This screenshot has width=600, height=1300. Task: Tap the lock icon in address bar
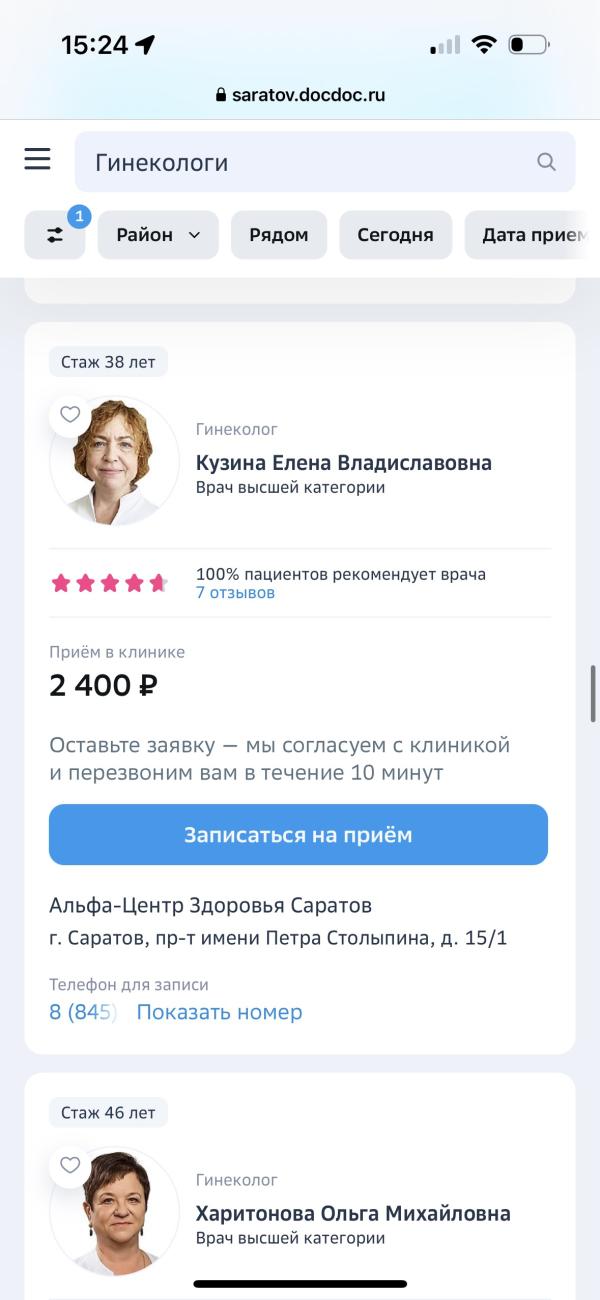click(221, 96)
